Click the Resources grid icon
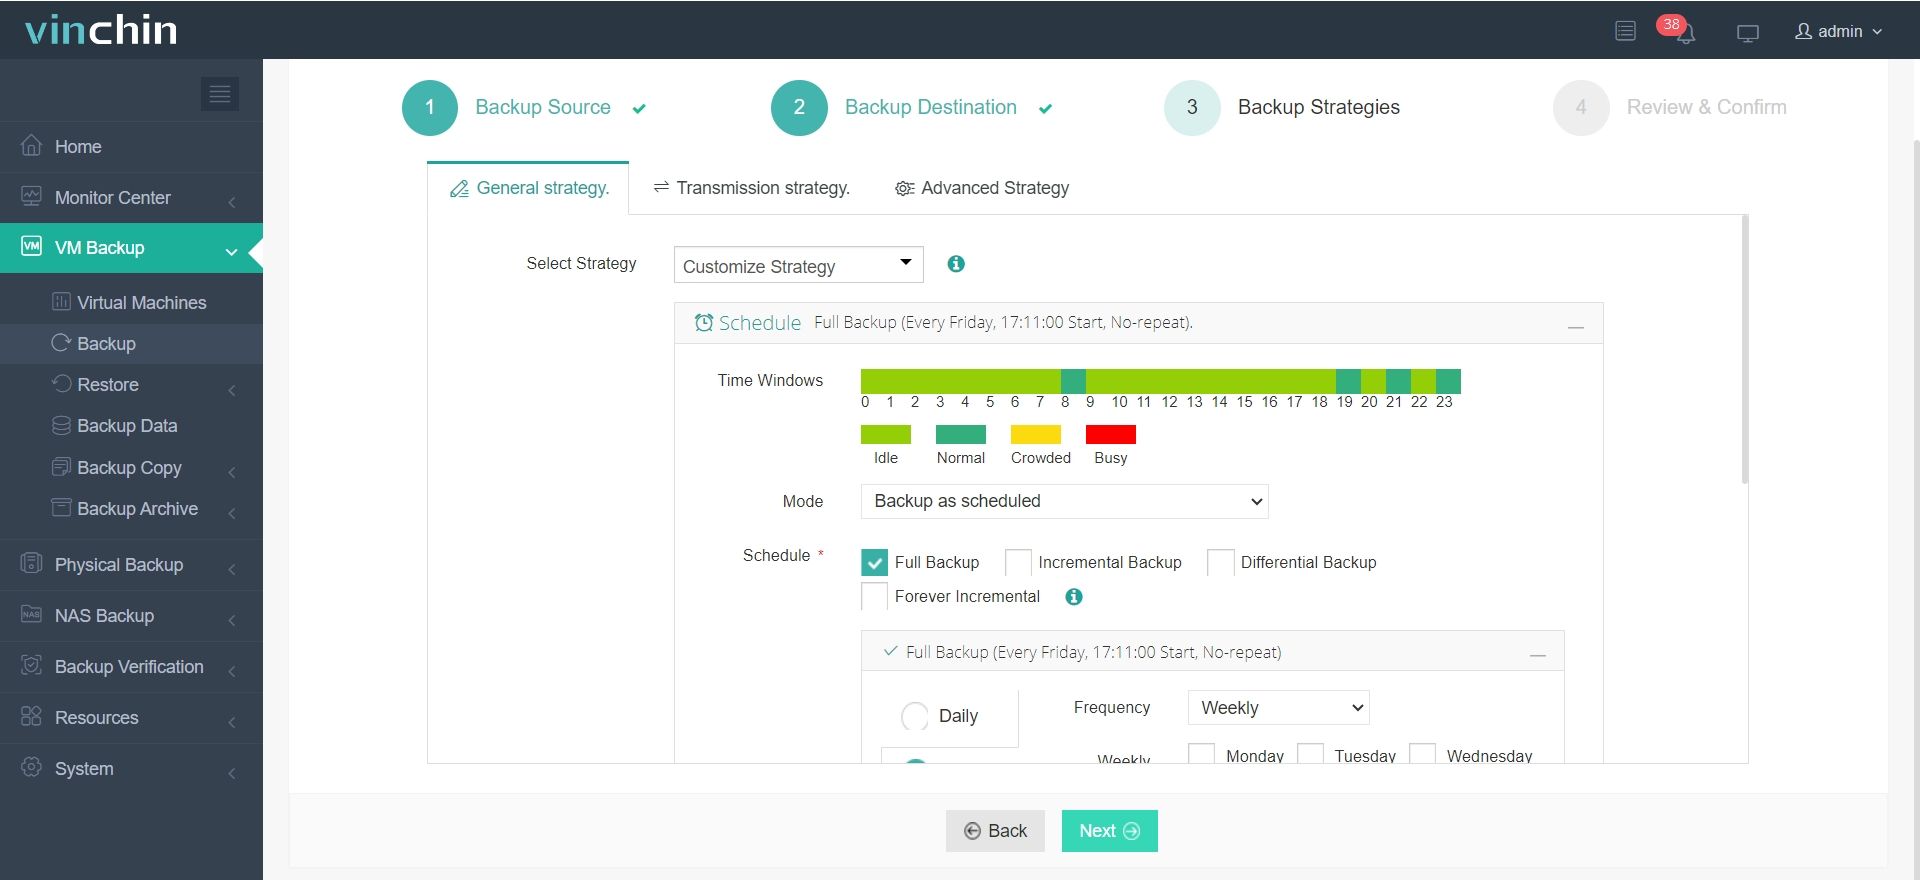 (31, 716)
